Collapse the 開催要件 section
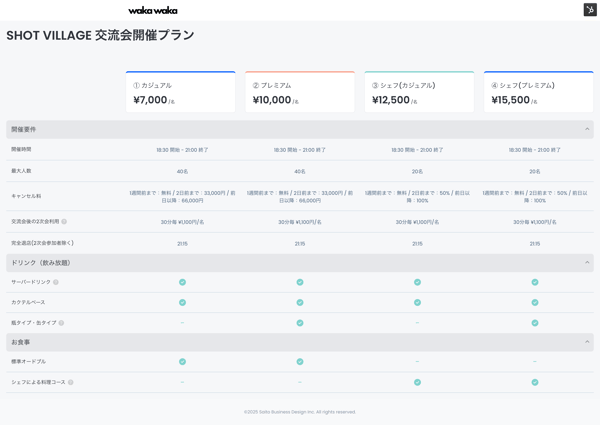This screenshot has height=425, width=600. [x=587, y=129]
